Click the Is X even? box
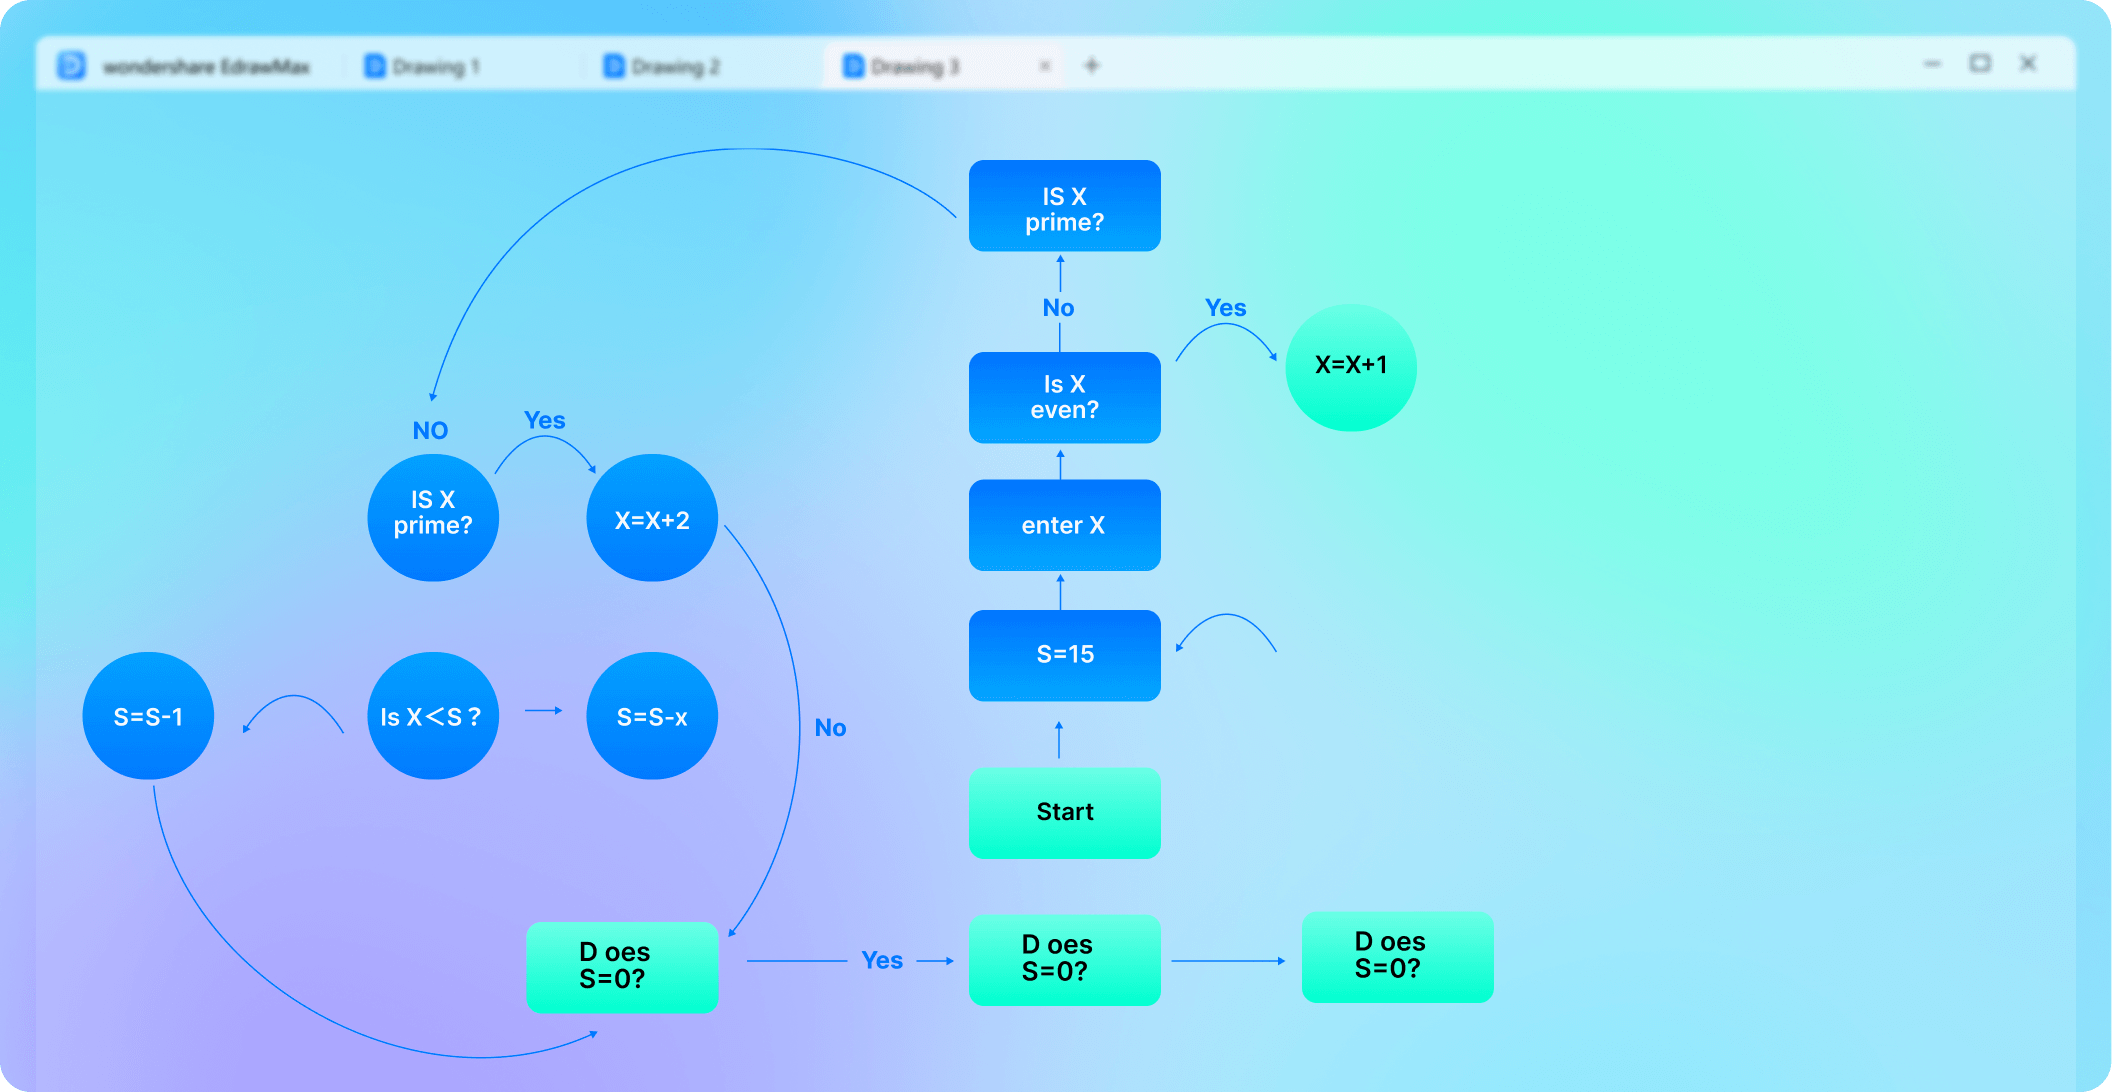Screen dimensions: 2112x1092 click(x=1064, y=397)
